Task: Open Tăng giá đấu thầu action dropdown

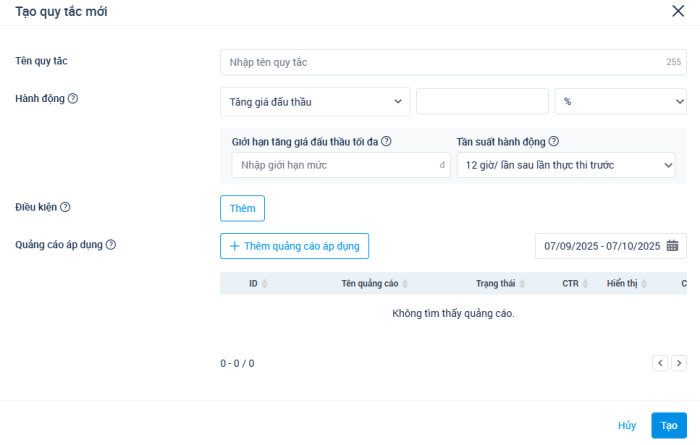Action: [315, 101]
